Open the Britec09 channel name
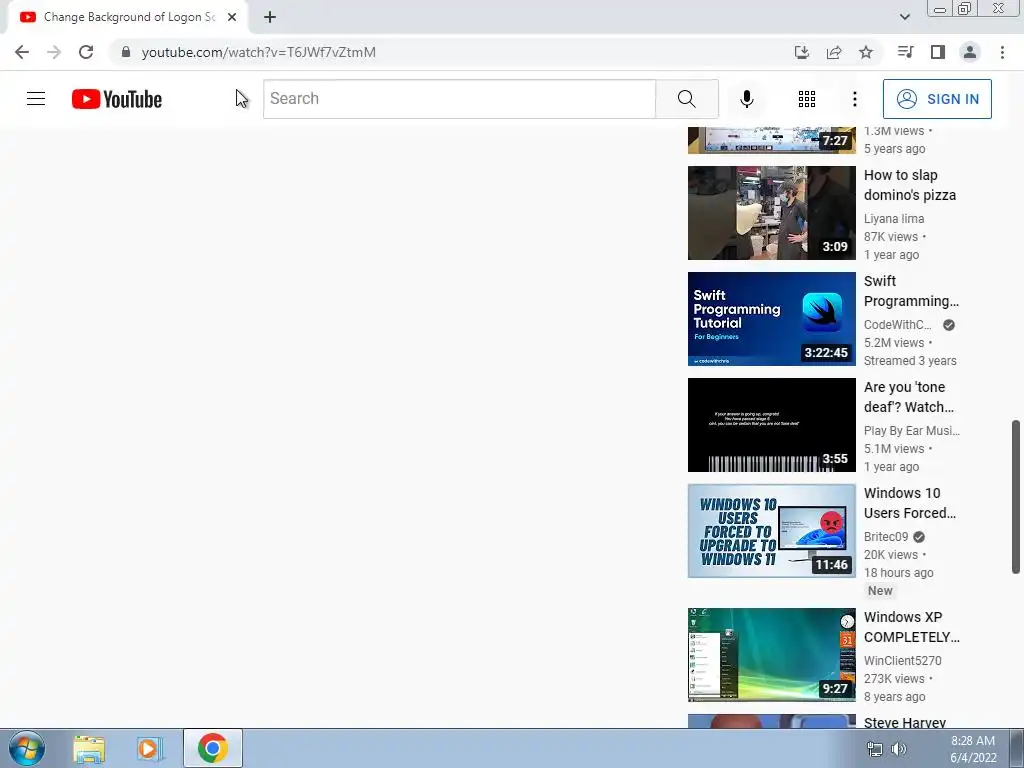This screenshot has height=768, width=1024. (886, 537)
